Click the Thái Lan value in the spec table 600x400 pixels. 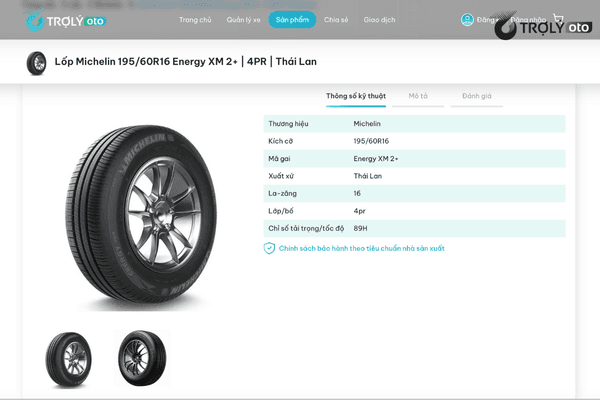pyautogui.click(x=368, y=176)
